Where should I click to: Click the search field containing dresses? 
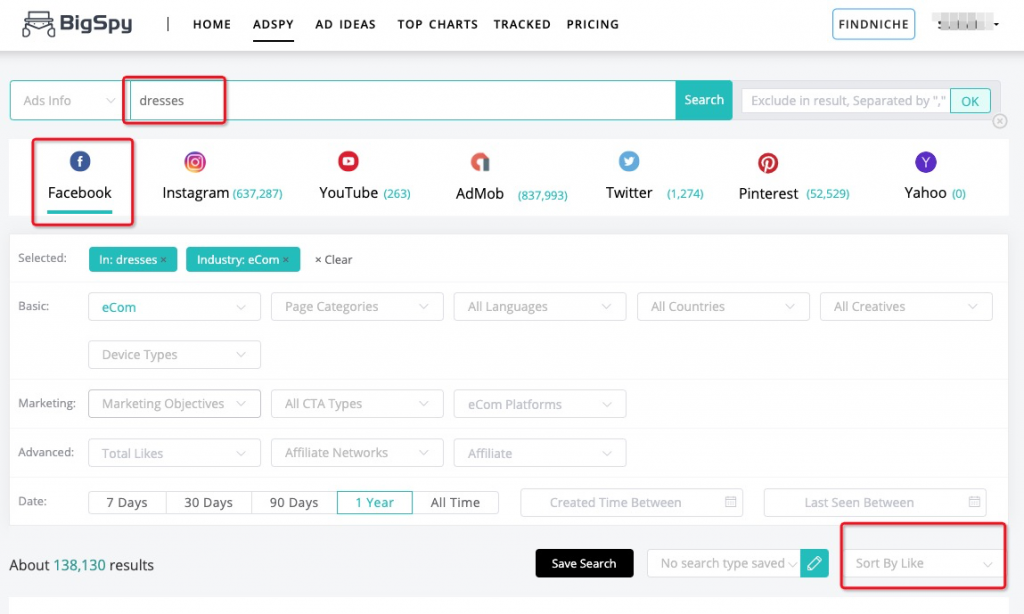(402, 101)
